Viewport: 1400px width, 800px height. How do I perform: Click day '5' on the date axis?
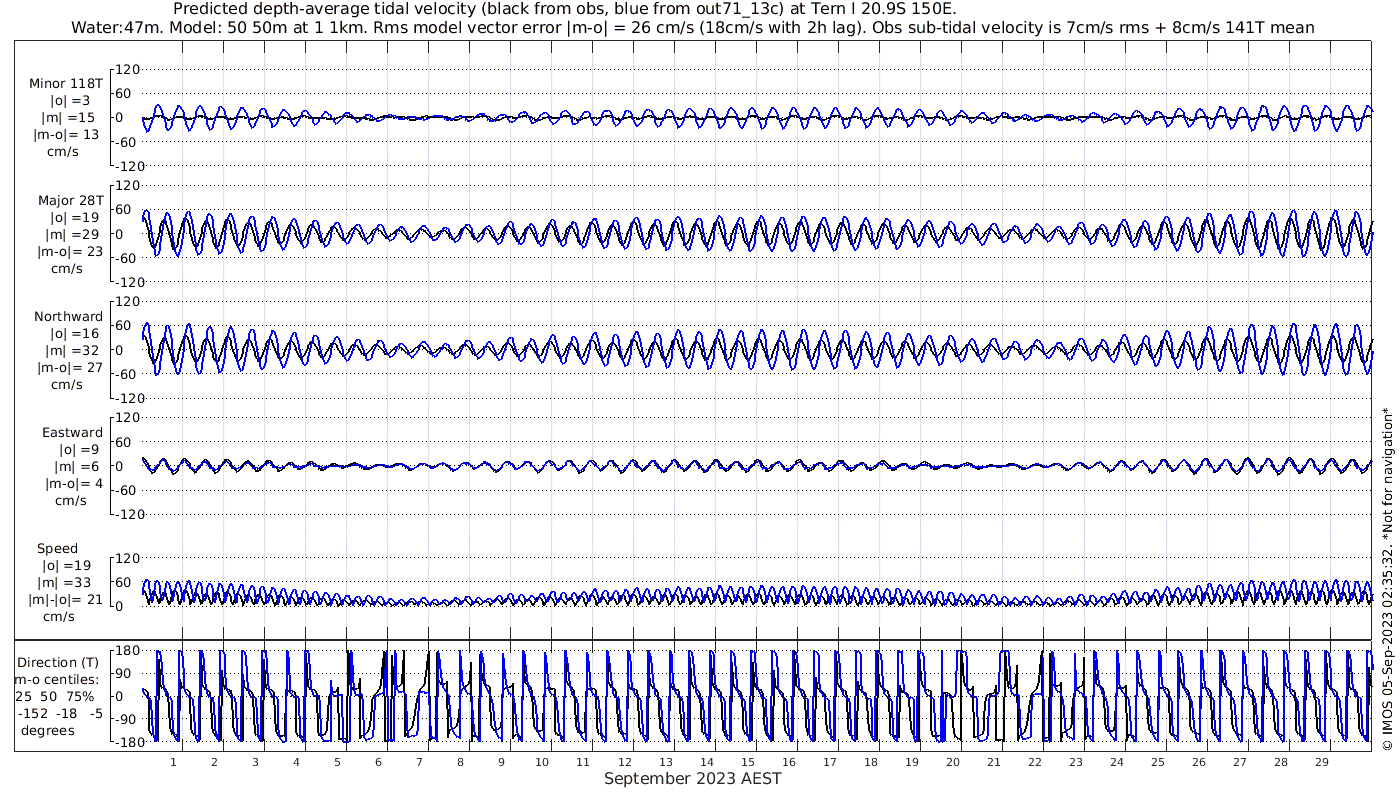337,762
